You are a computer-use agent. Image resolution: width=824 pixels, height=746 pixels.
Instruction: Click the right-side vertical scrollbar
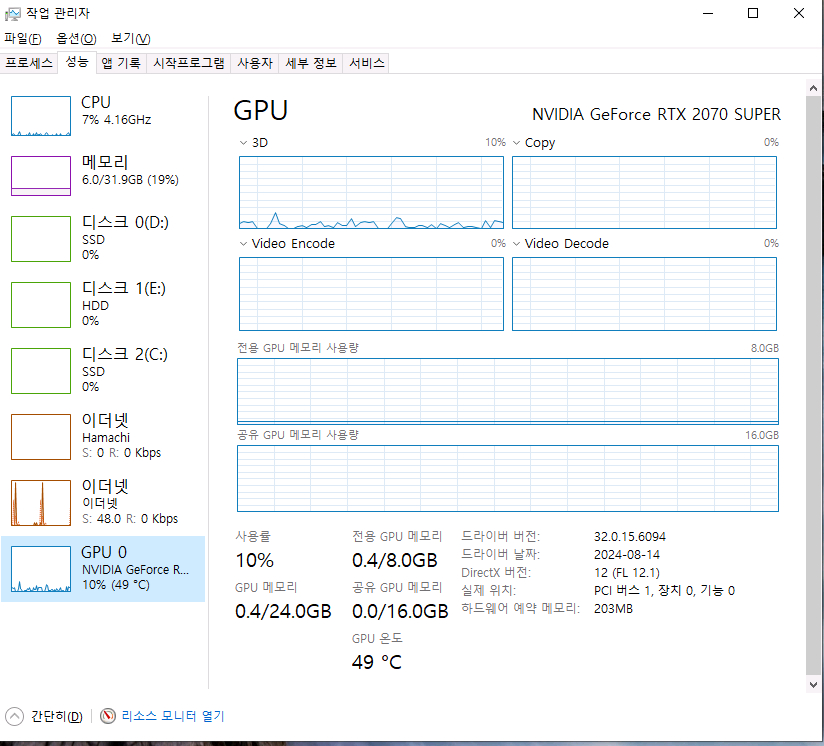point(810,390)
